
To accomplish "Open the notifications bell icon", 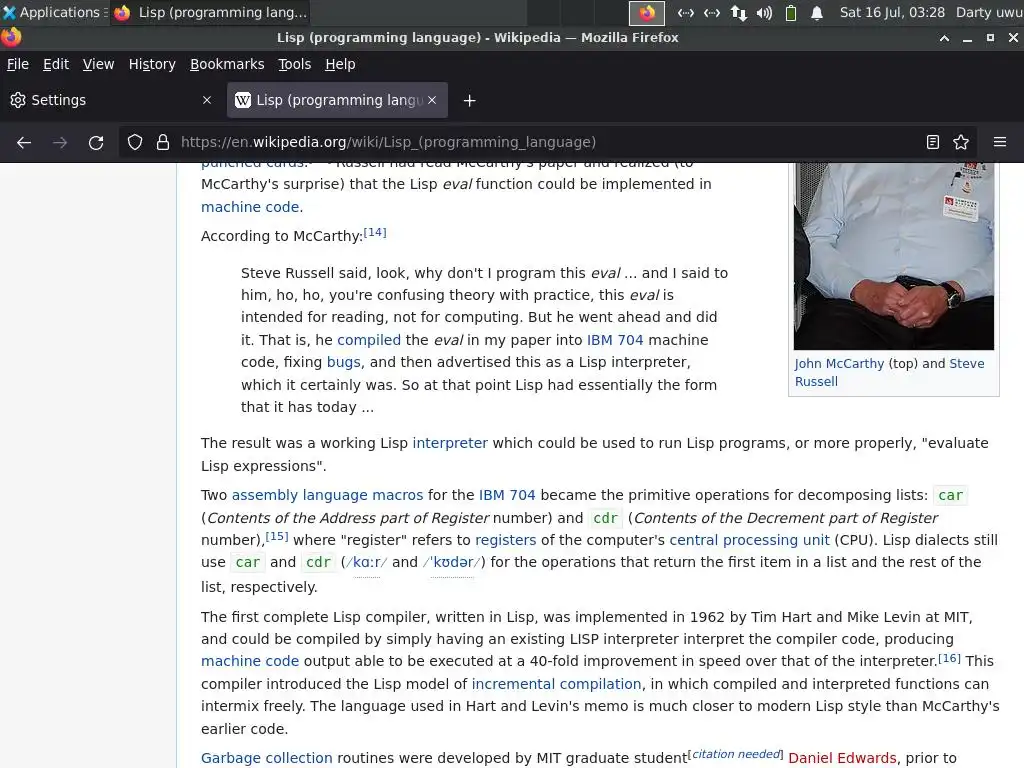I will [817, 12].
